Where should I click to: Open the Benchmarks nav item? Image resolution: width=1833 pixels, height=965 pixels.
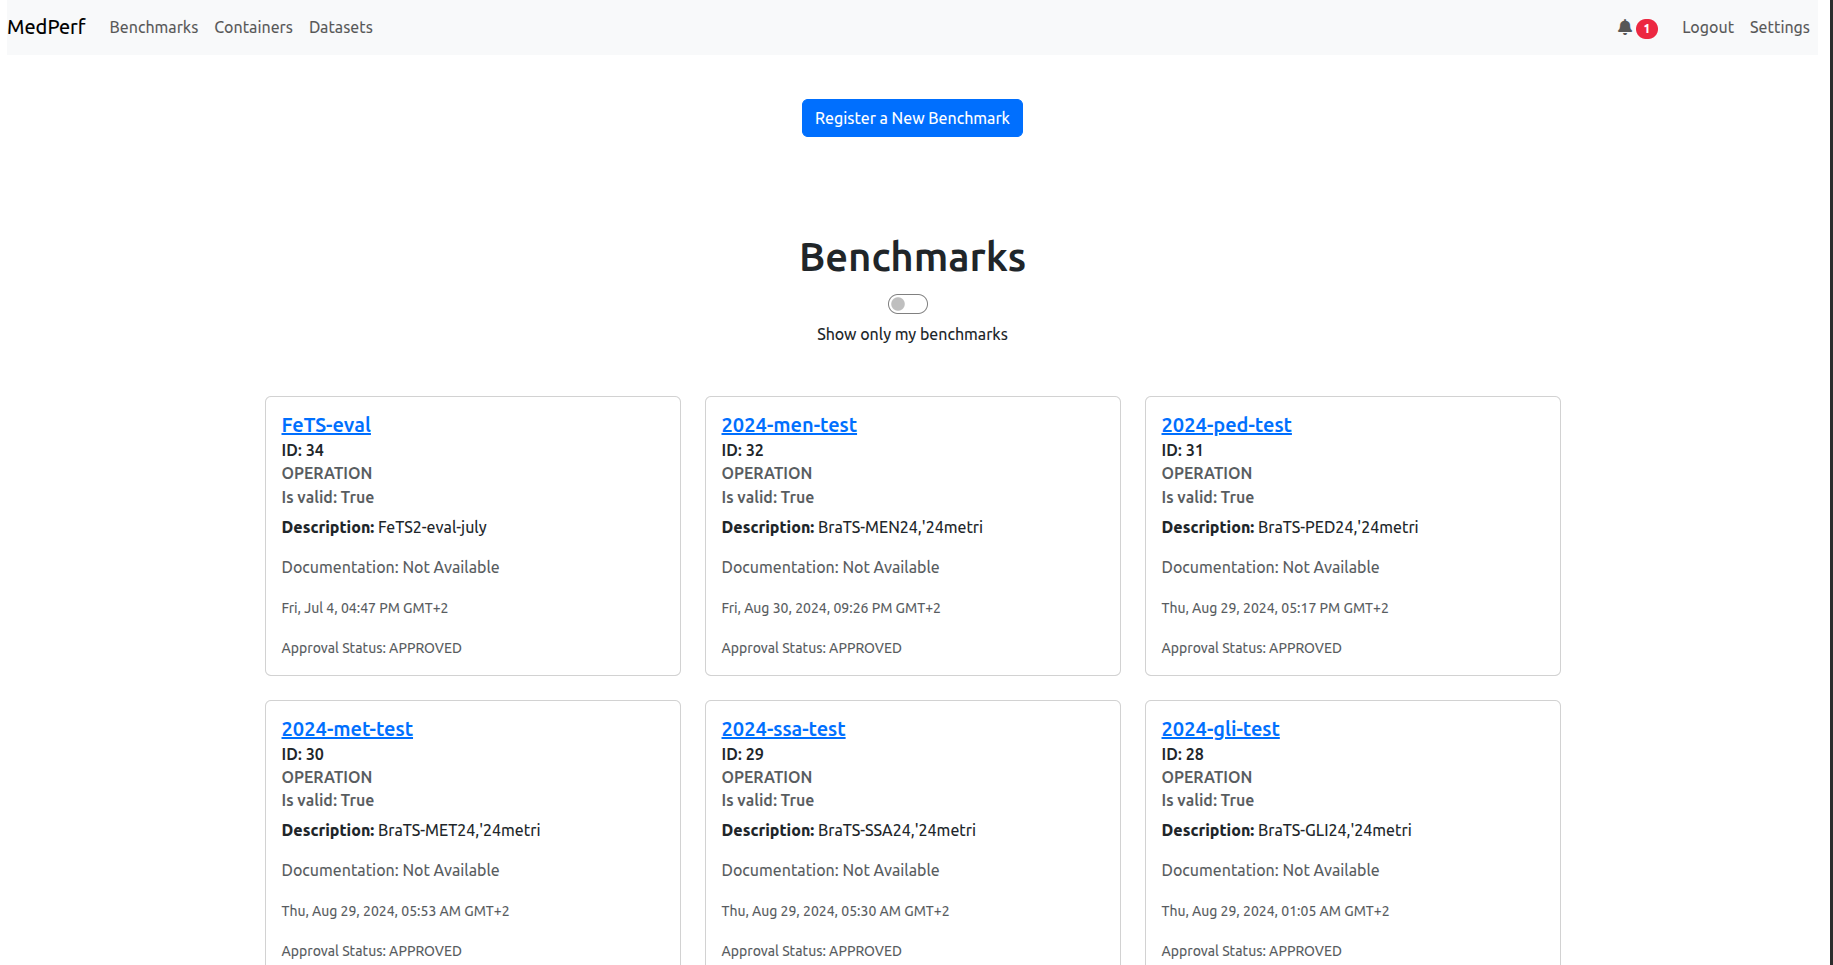click(154, 27)
